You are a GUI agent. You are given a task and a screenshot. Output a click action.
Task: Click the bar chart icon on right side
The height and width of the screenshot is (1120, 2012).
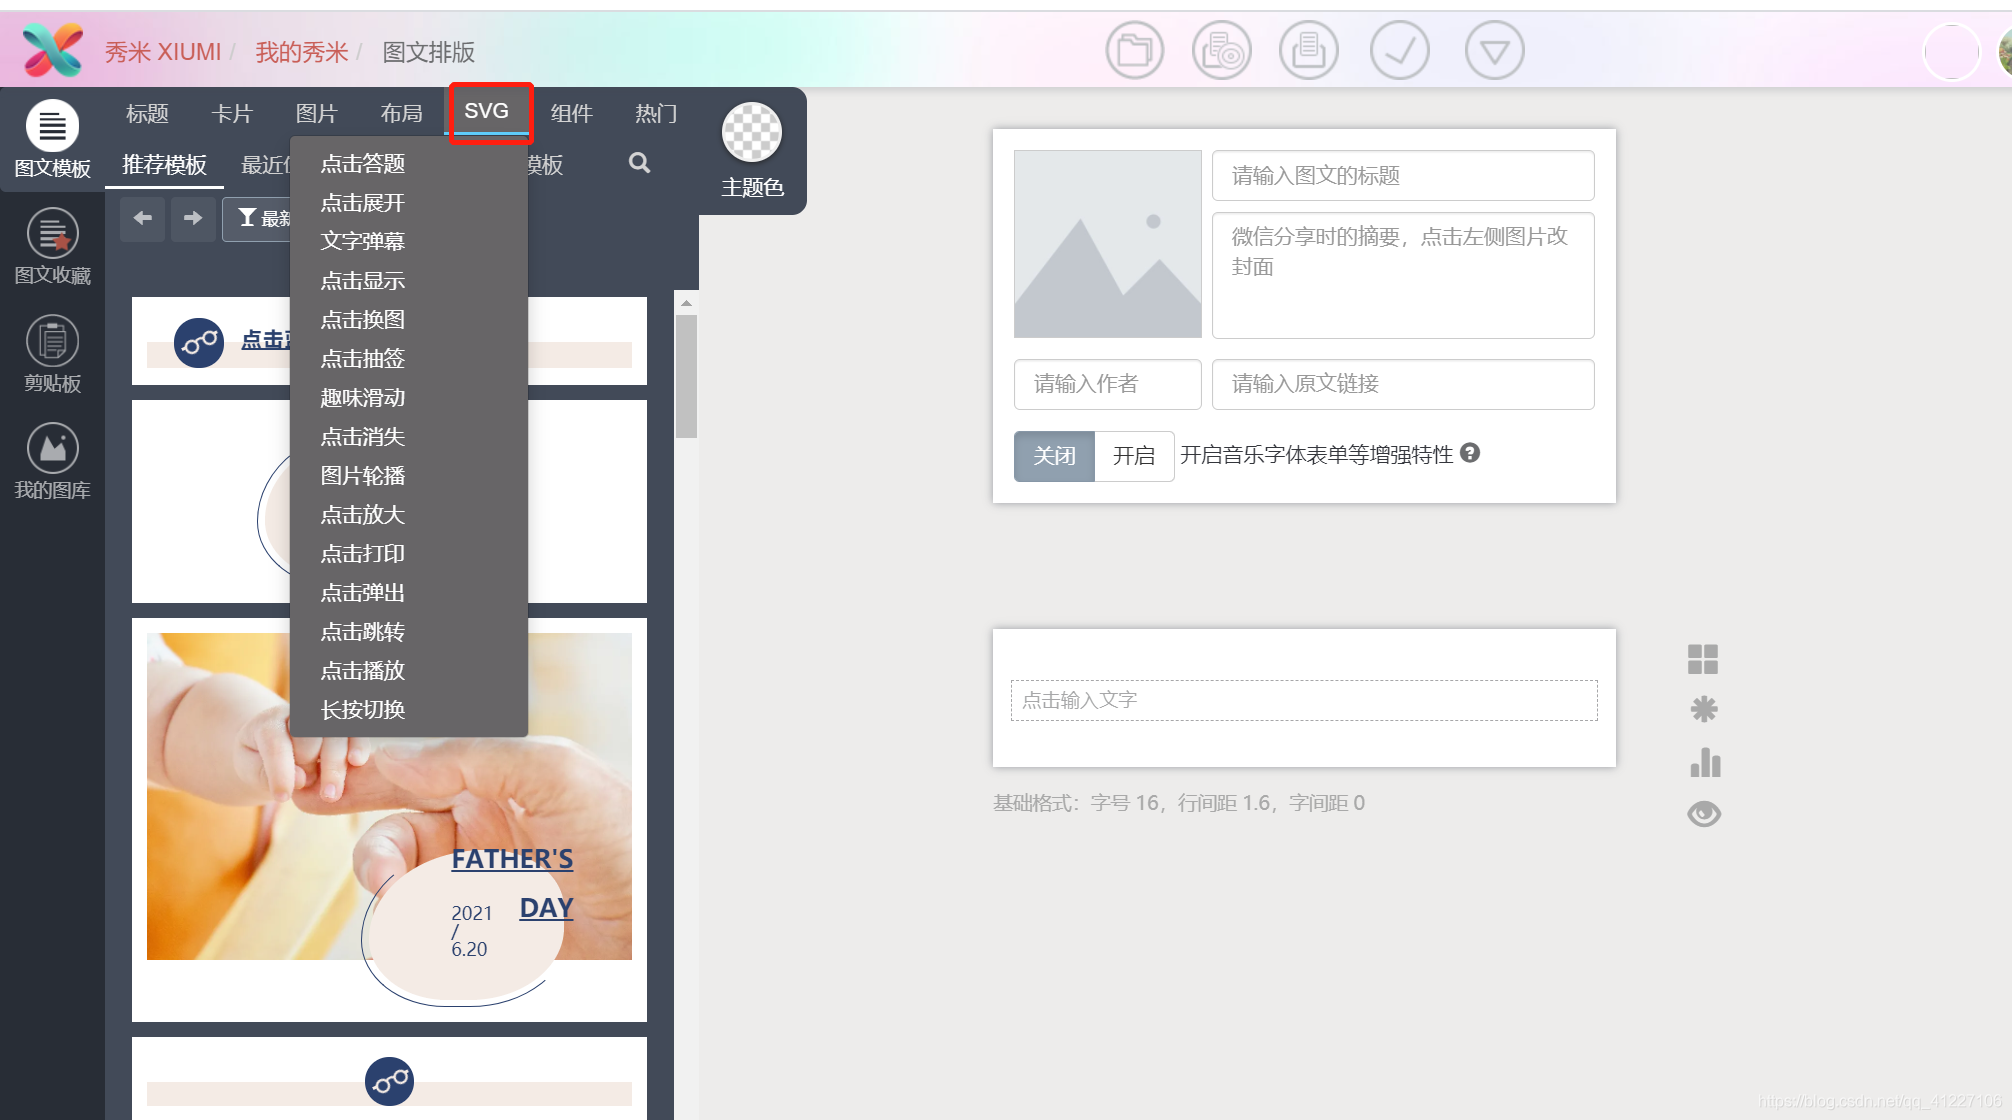tap(1704, 763)
